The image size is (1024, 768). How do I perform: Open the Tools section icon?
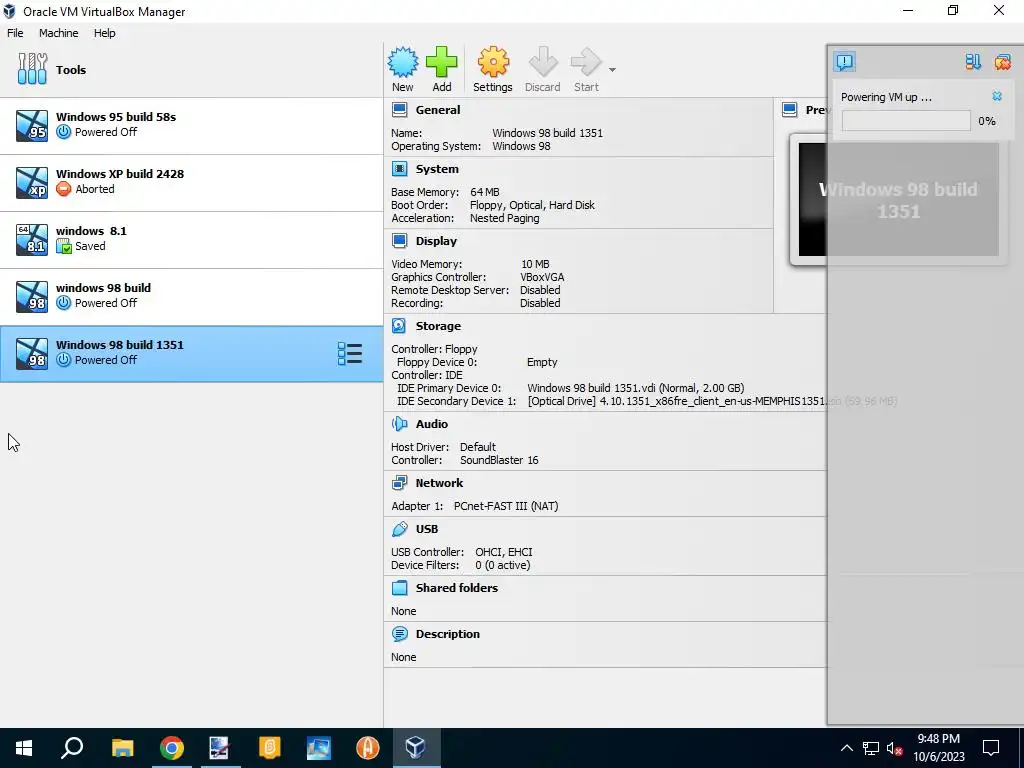(33, 69)
